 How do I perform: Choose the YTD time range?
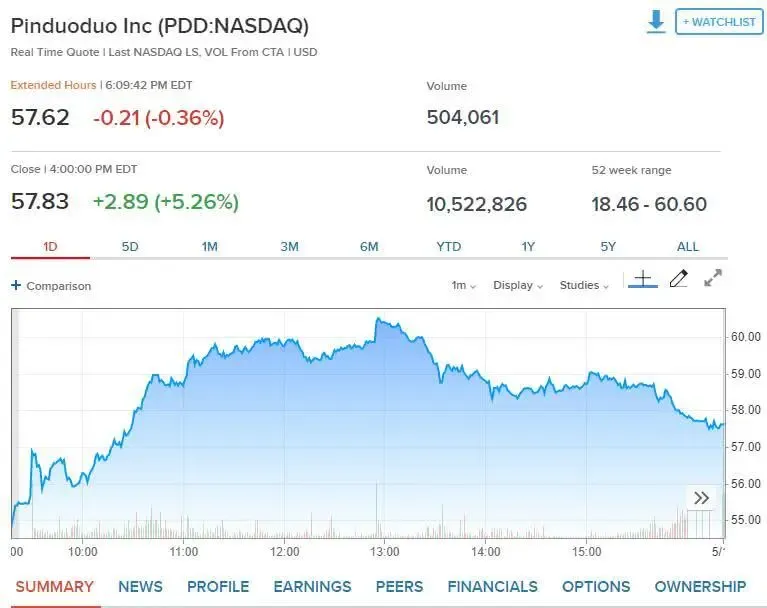(449, 247)
